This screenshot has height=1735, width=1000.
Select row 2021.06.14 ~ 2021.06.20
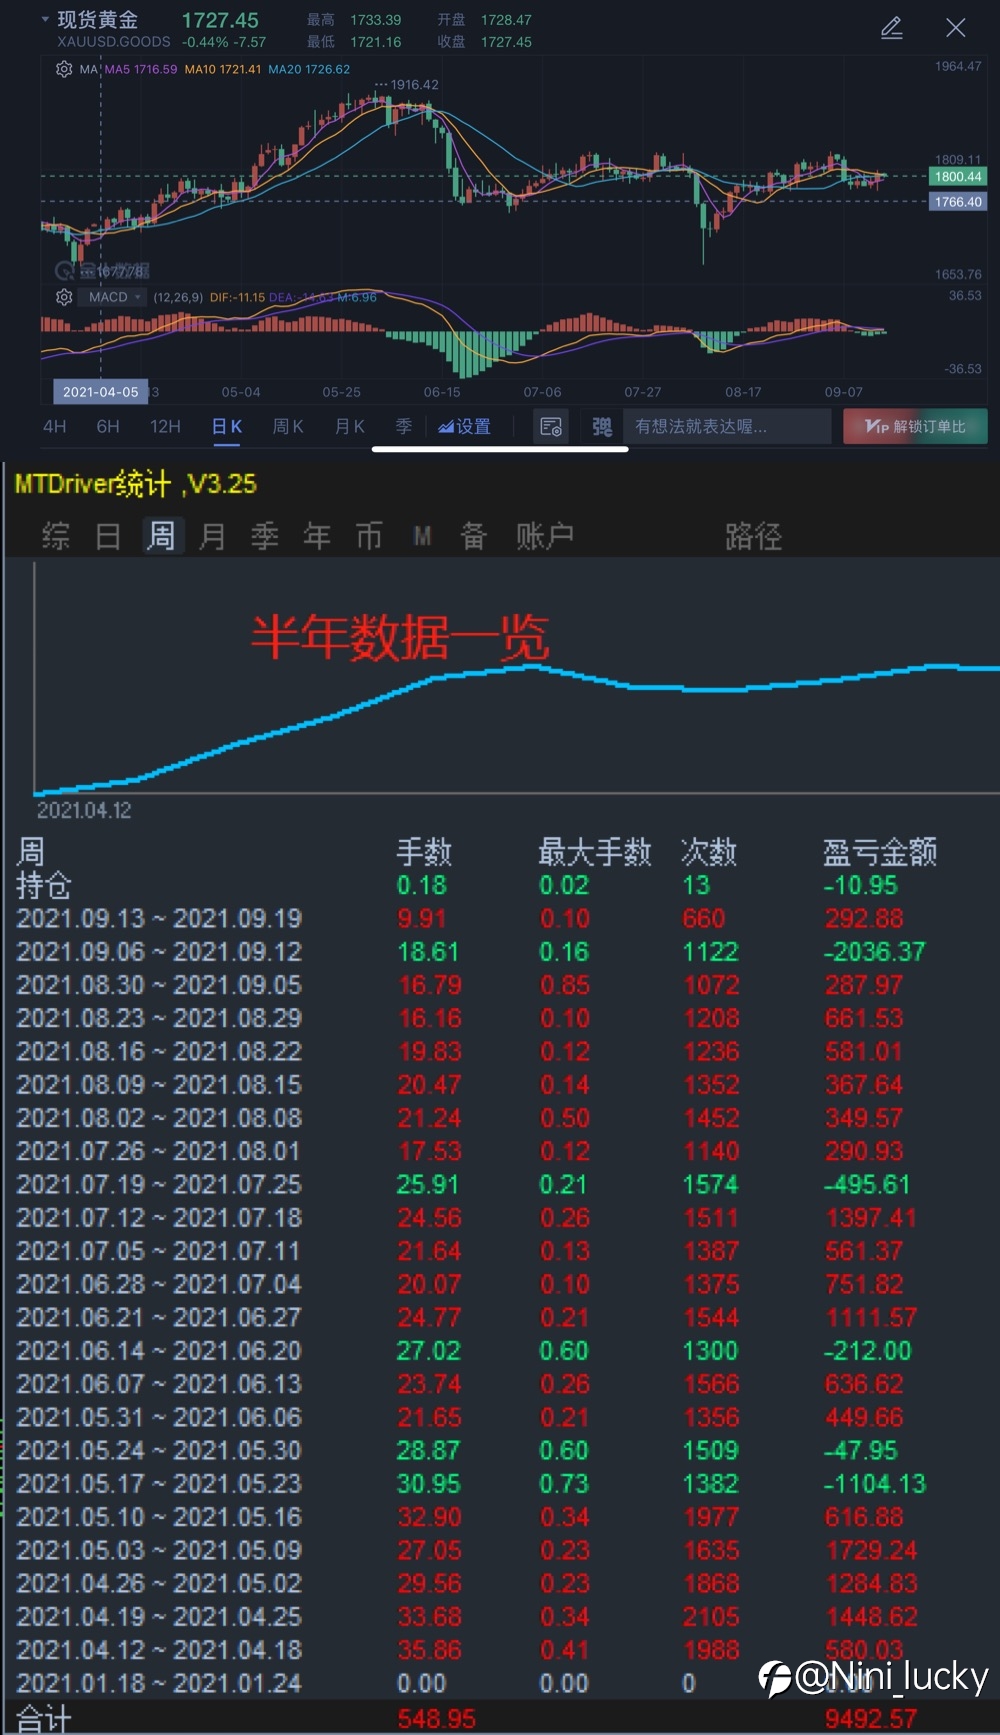pos(500,1351)
